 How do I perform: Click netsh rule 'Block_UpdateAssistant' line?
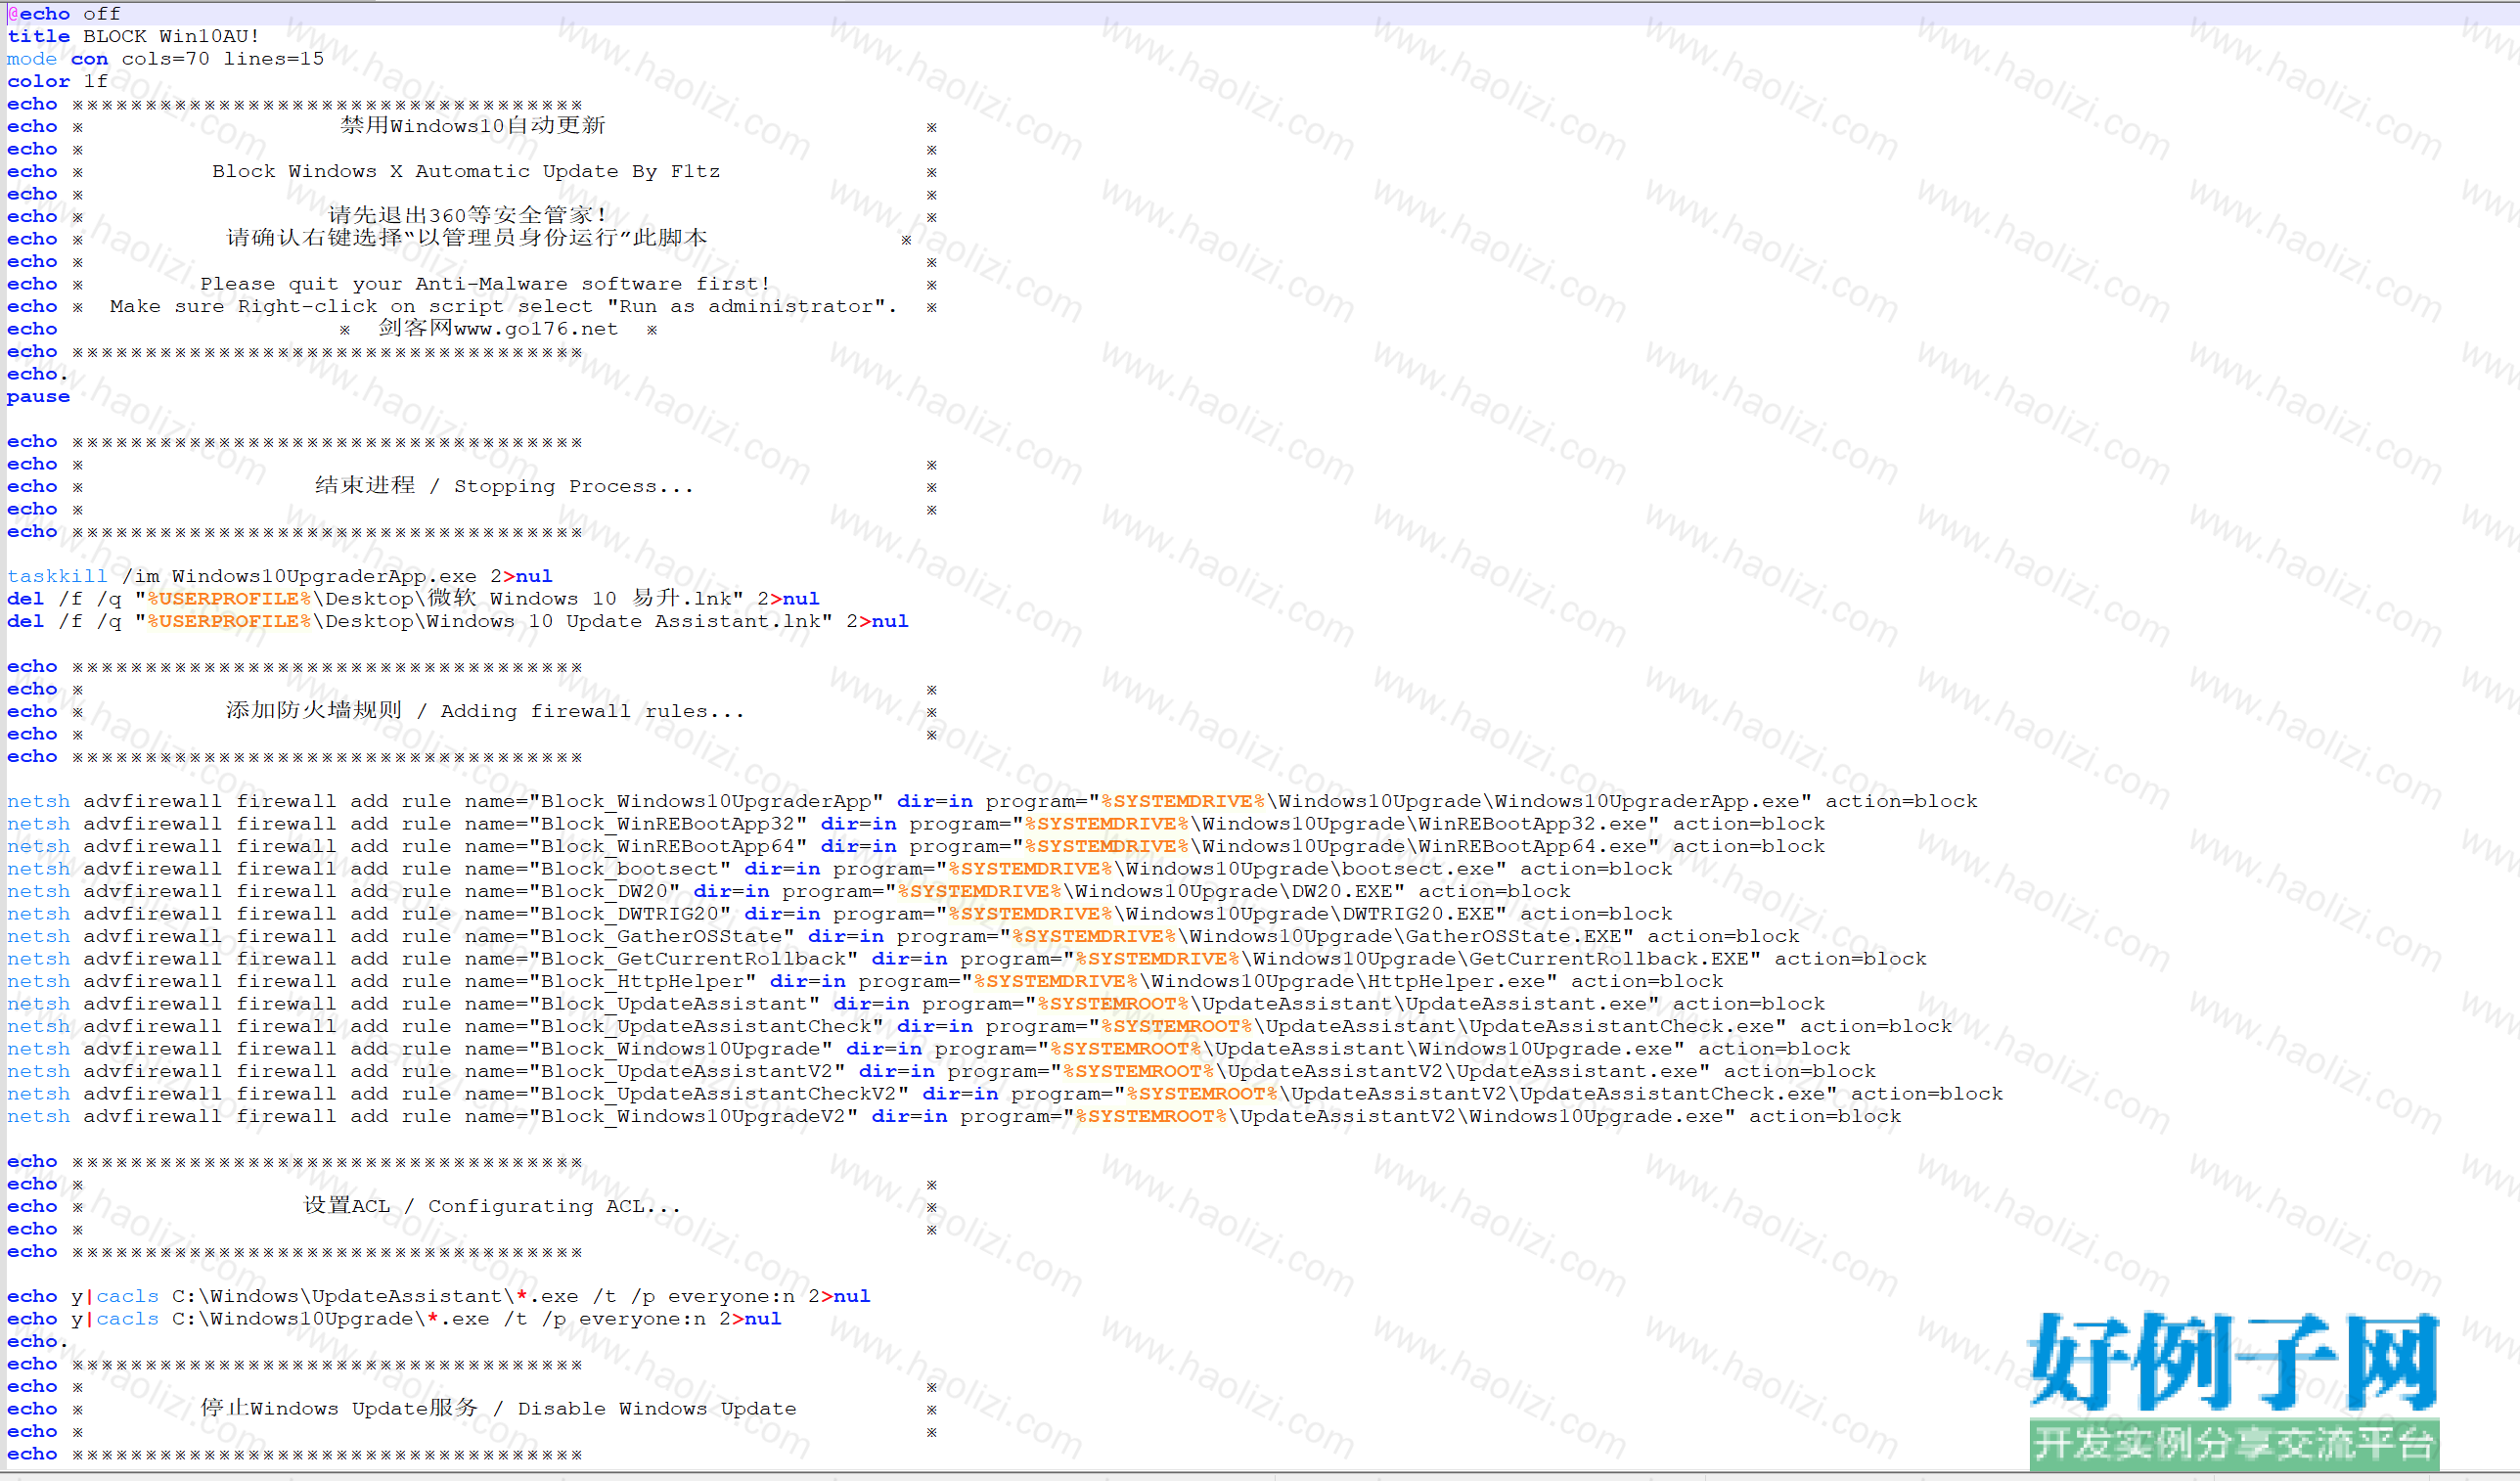pos(916,1004)
